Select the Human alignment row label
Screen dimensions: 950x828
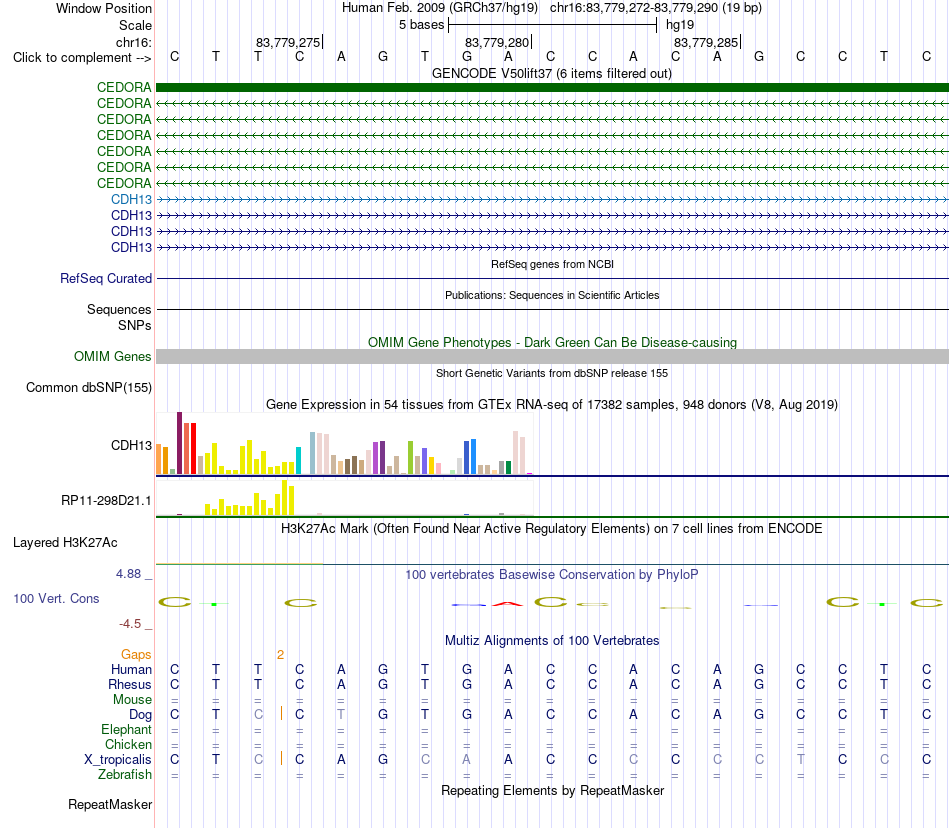pos(131,669)
